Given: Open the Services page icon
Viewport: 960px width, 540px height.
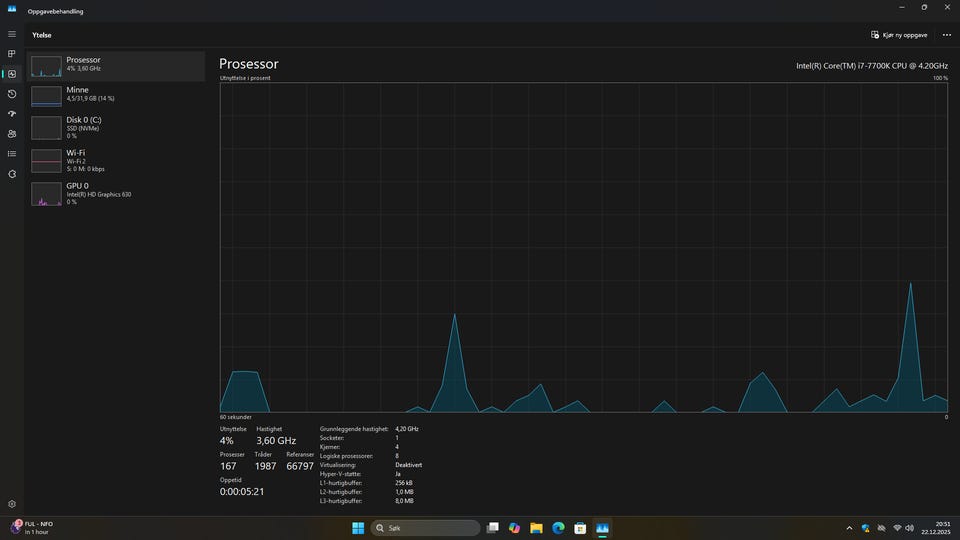Looking at the screenshot, I should pos(12,174).
